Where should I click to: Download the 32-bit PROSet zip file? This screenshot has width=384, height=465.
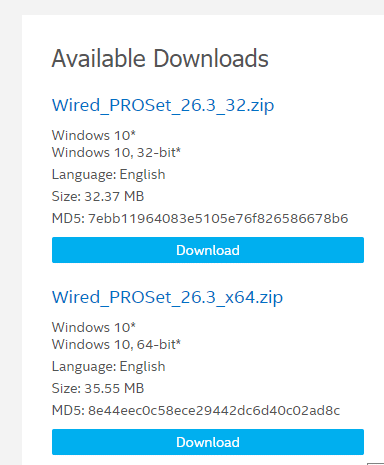pos(208,250)
